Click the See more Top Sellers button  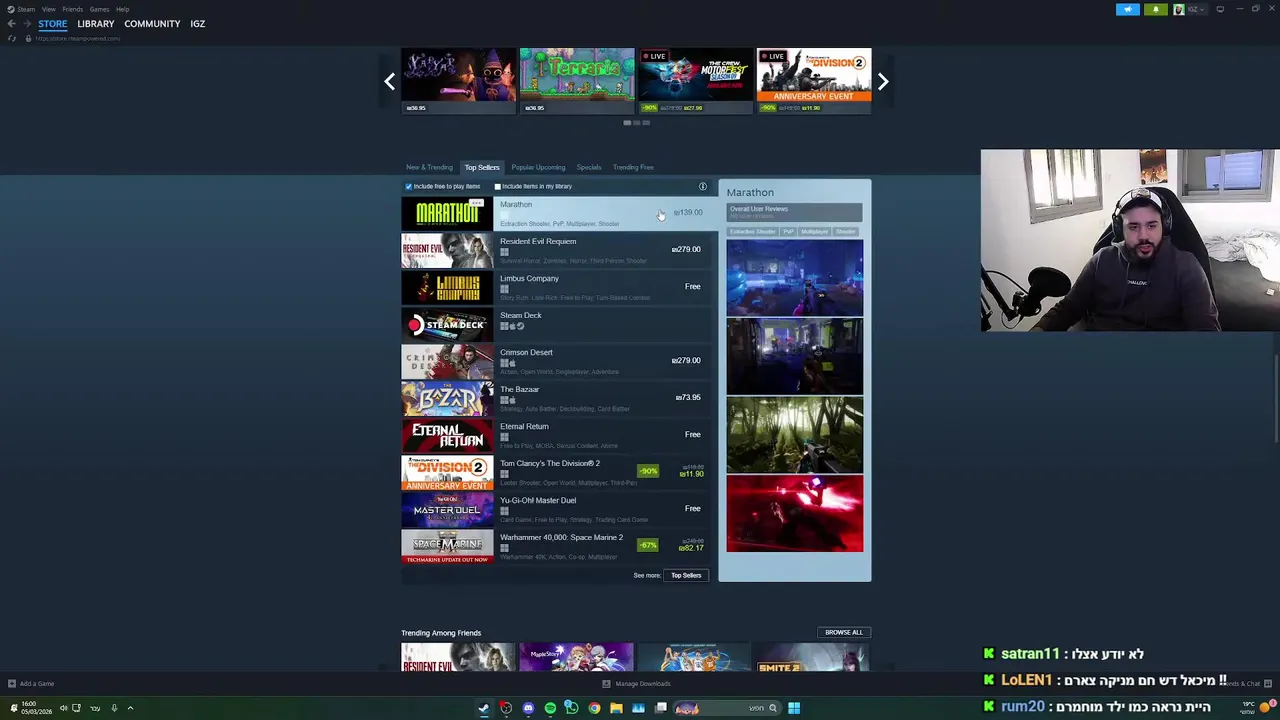pos(686,575)
